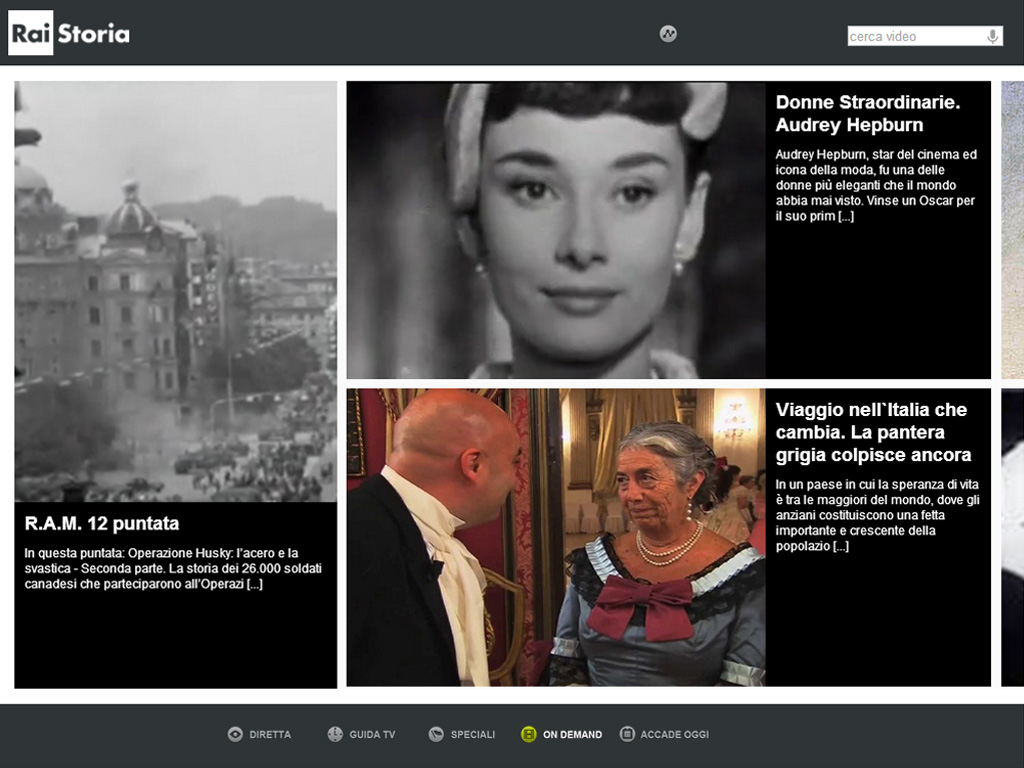
Task: Click the Rai Storia logo
Action: [69, 33]
